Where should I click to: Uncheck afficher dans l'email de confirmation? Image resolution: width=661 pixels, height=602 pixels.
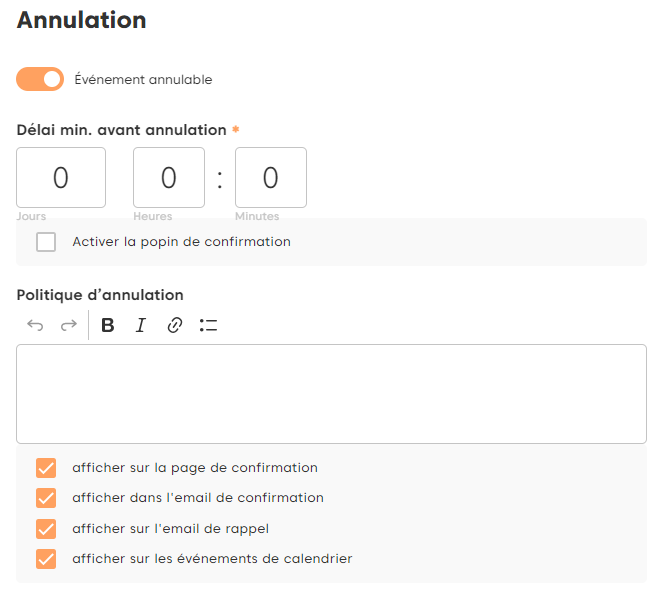[46, 498]
